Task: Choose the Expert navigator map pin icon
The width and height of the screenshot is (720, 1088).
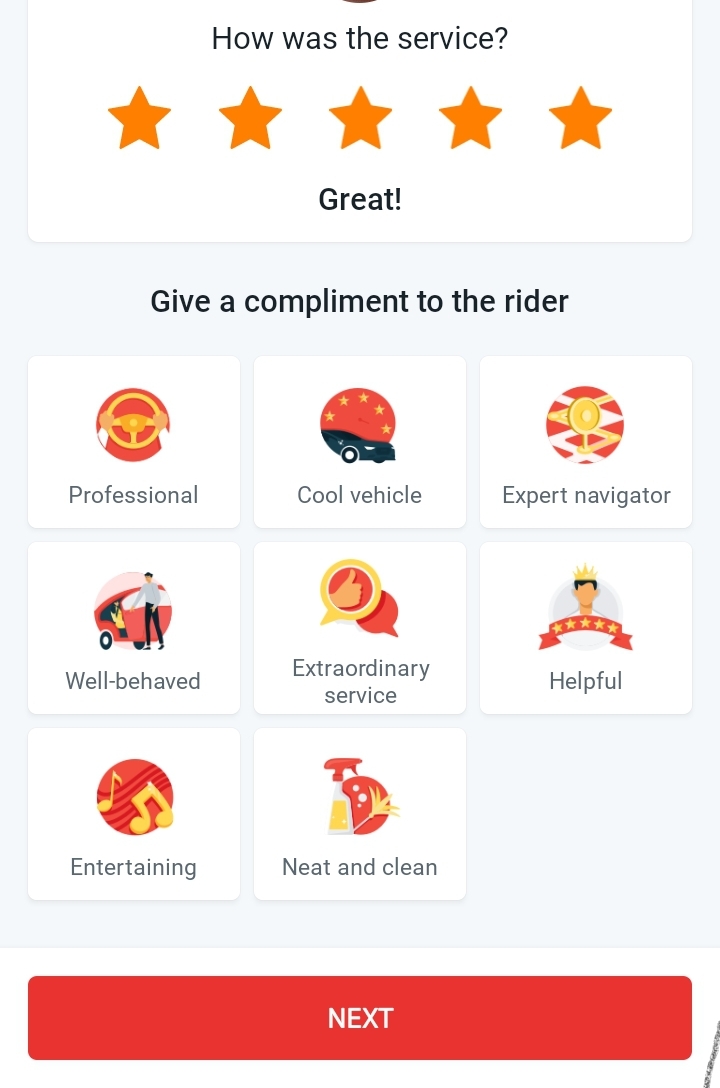Action: pyautogui.click(x=585, y=425)
